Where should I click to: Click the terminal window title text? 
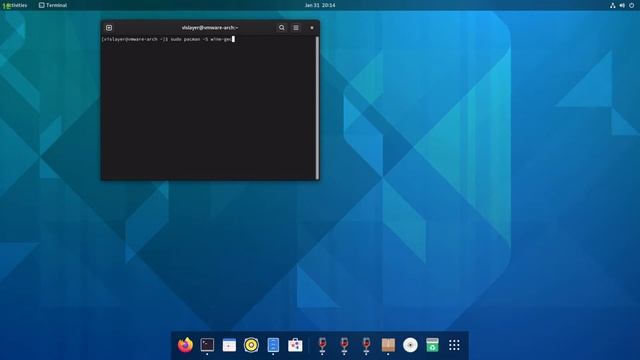[x=210, y=28]
